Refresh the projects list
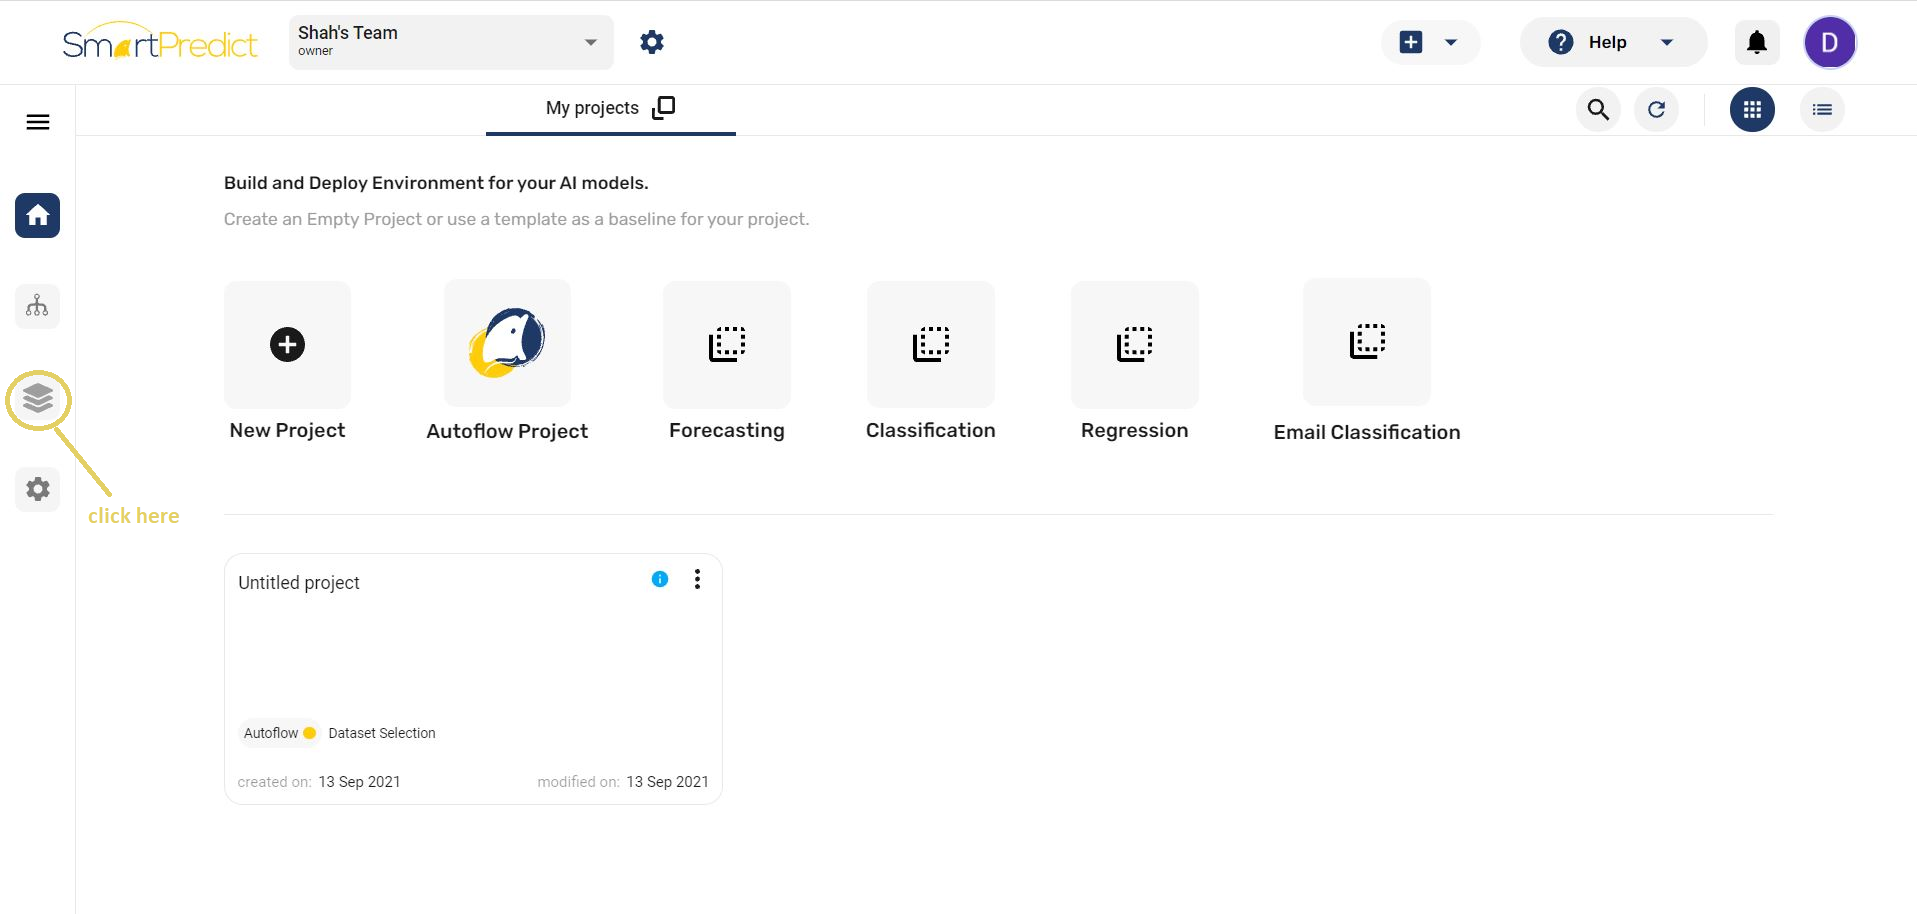Viewport: 1917px width, 914px height. (1656, 109)
